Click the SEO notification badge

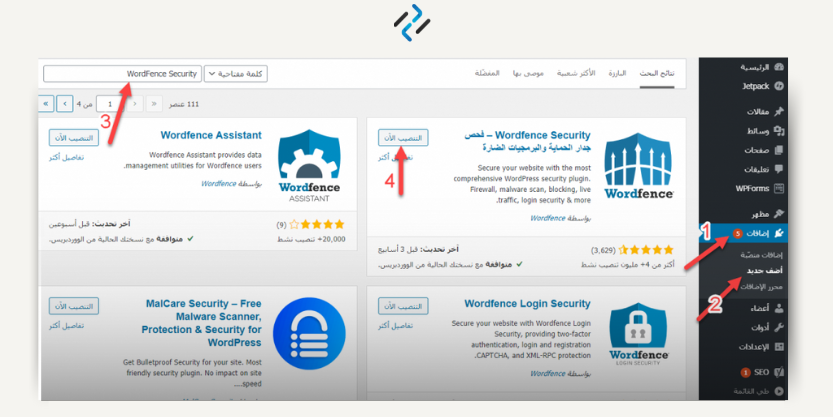click(x=745, y=372)
